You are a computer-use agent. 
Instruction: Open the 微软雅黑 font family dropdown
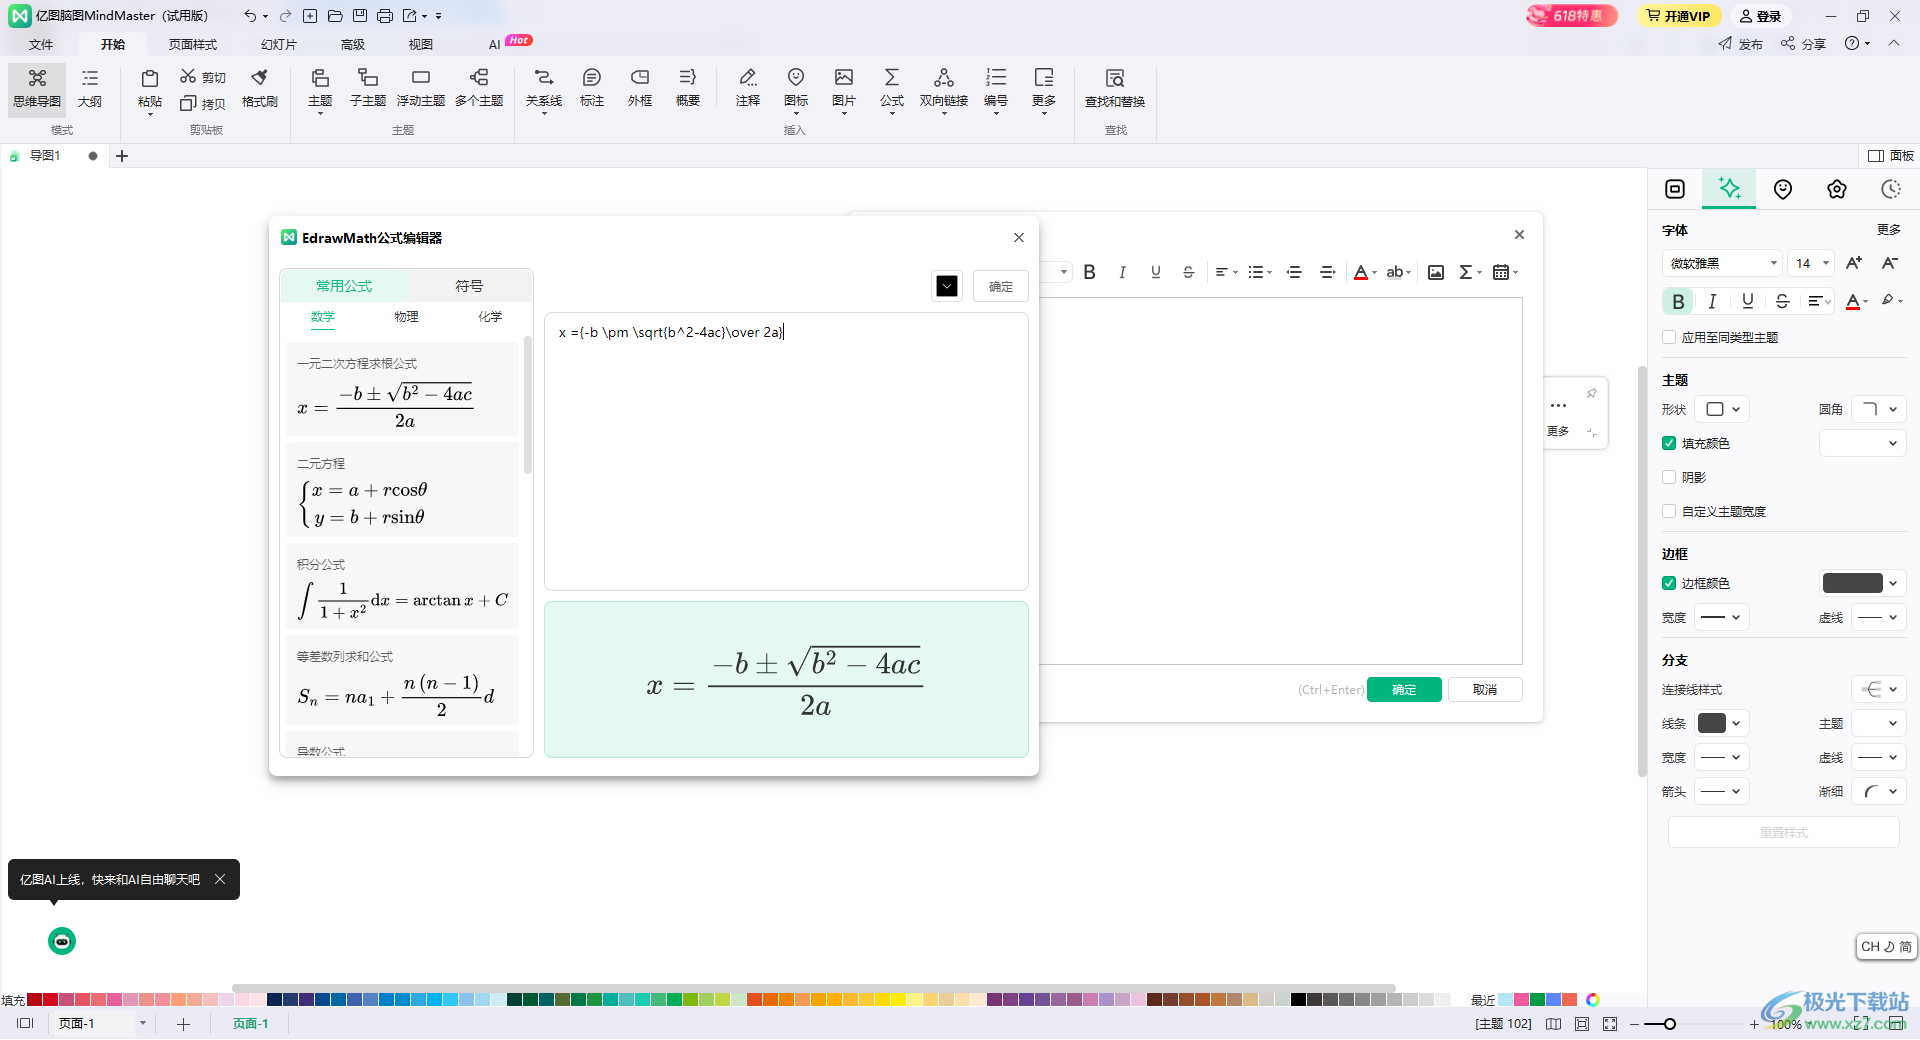click(x=1722, y=263)
